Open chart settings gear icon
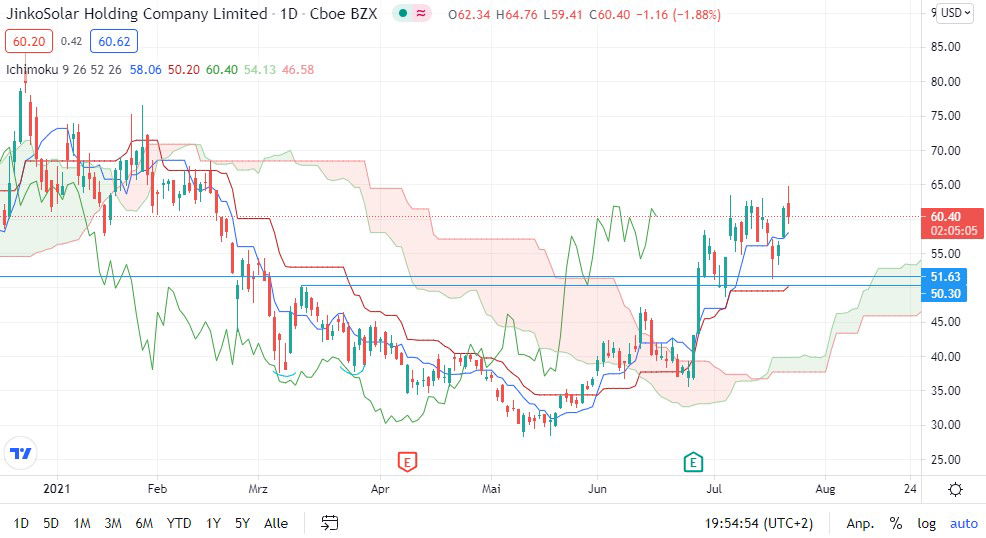This screenshot has width=986, height=538. tap(955, 490)
